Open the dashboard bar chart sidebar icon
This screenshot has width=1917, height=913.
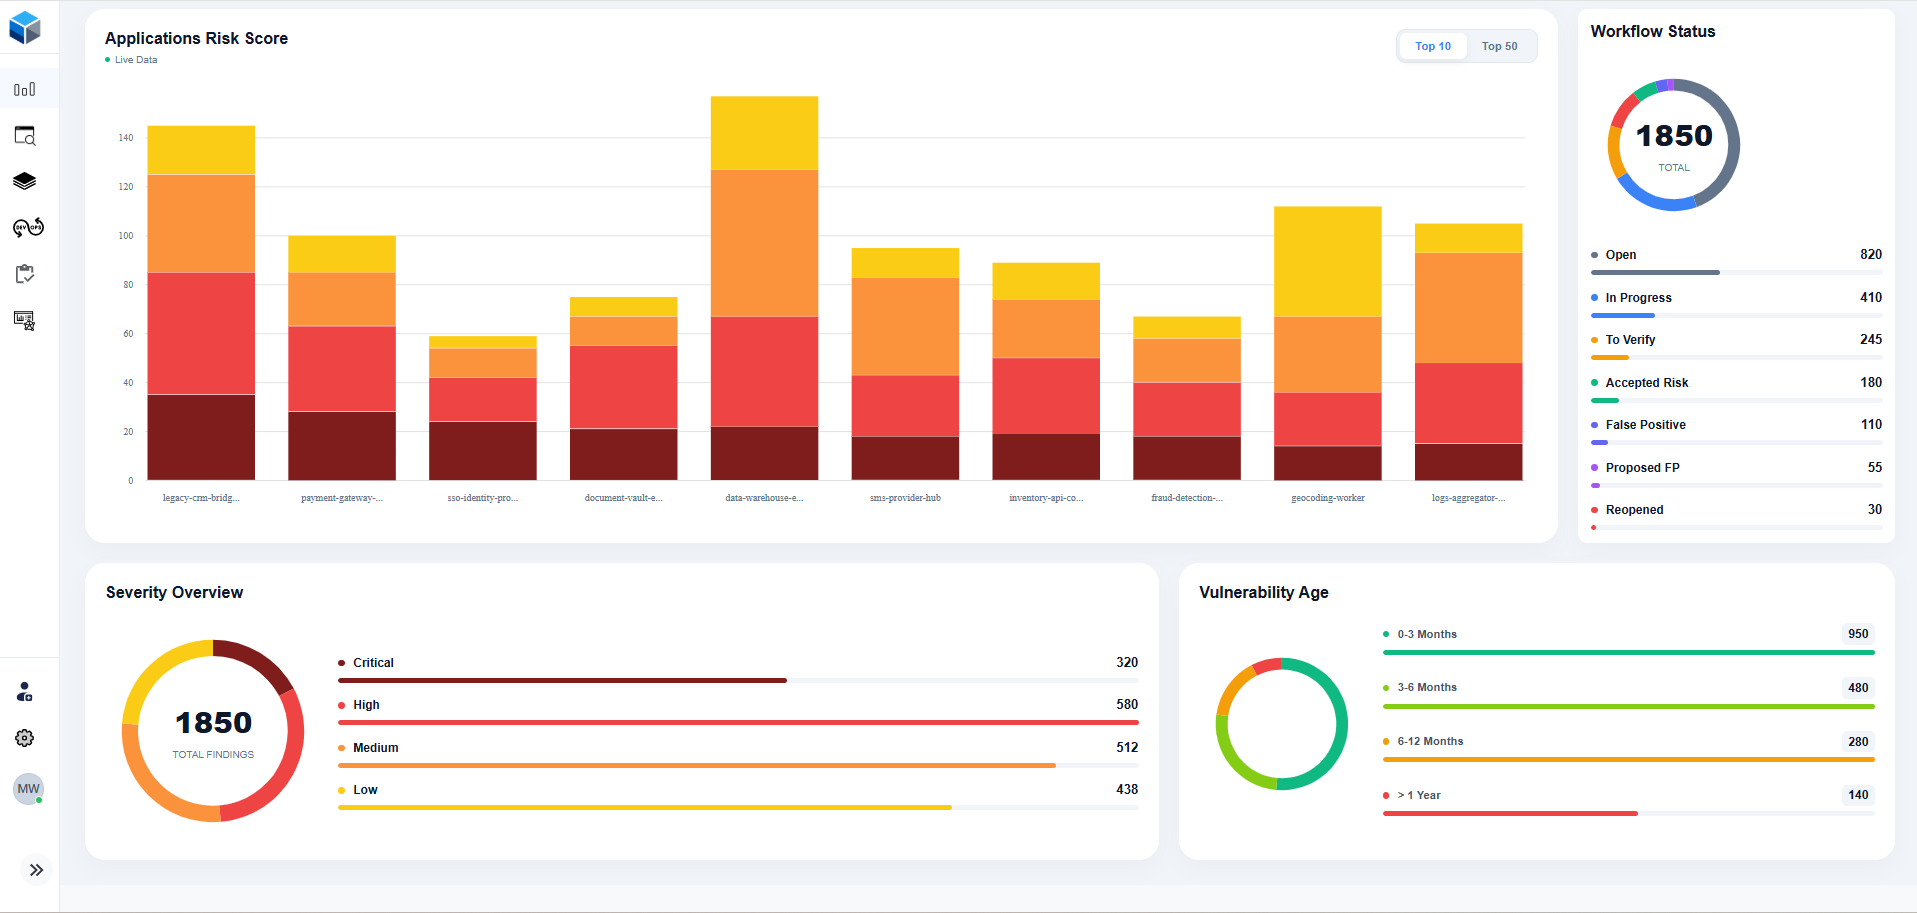25,89
